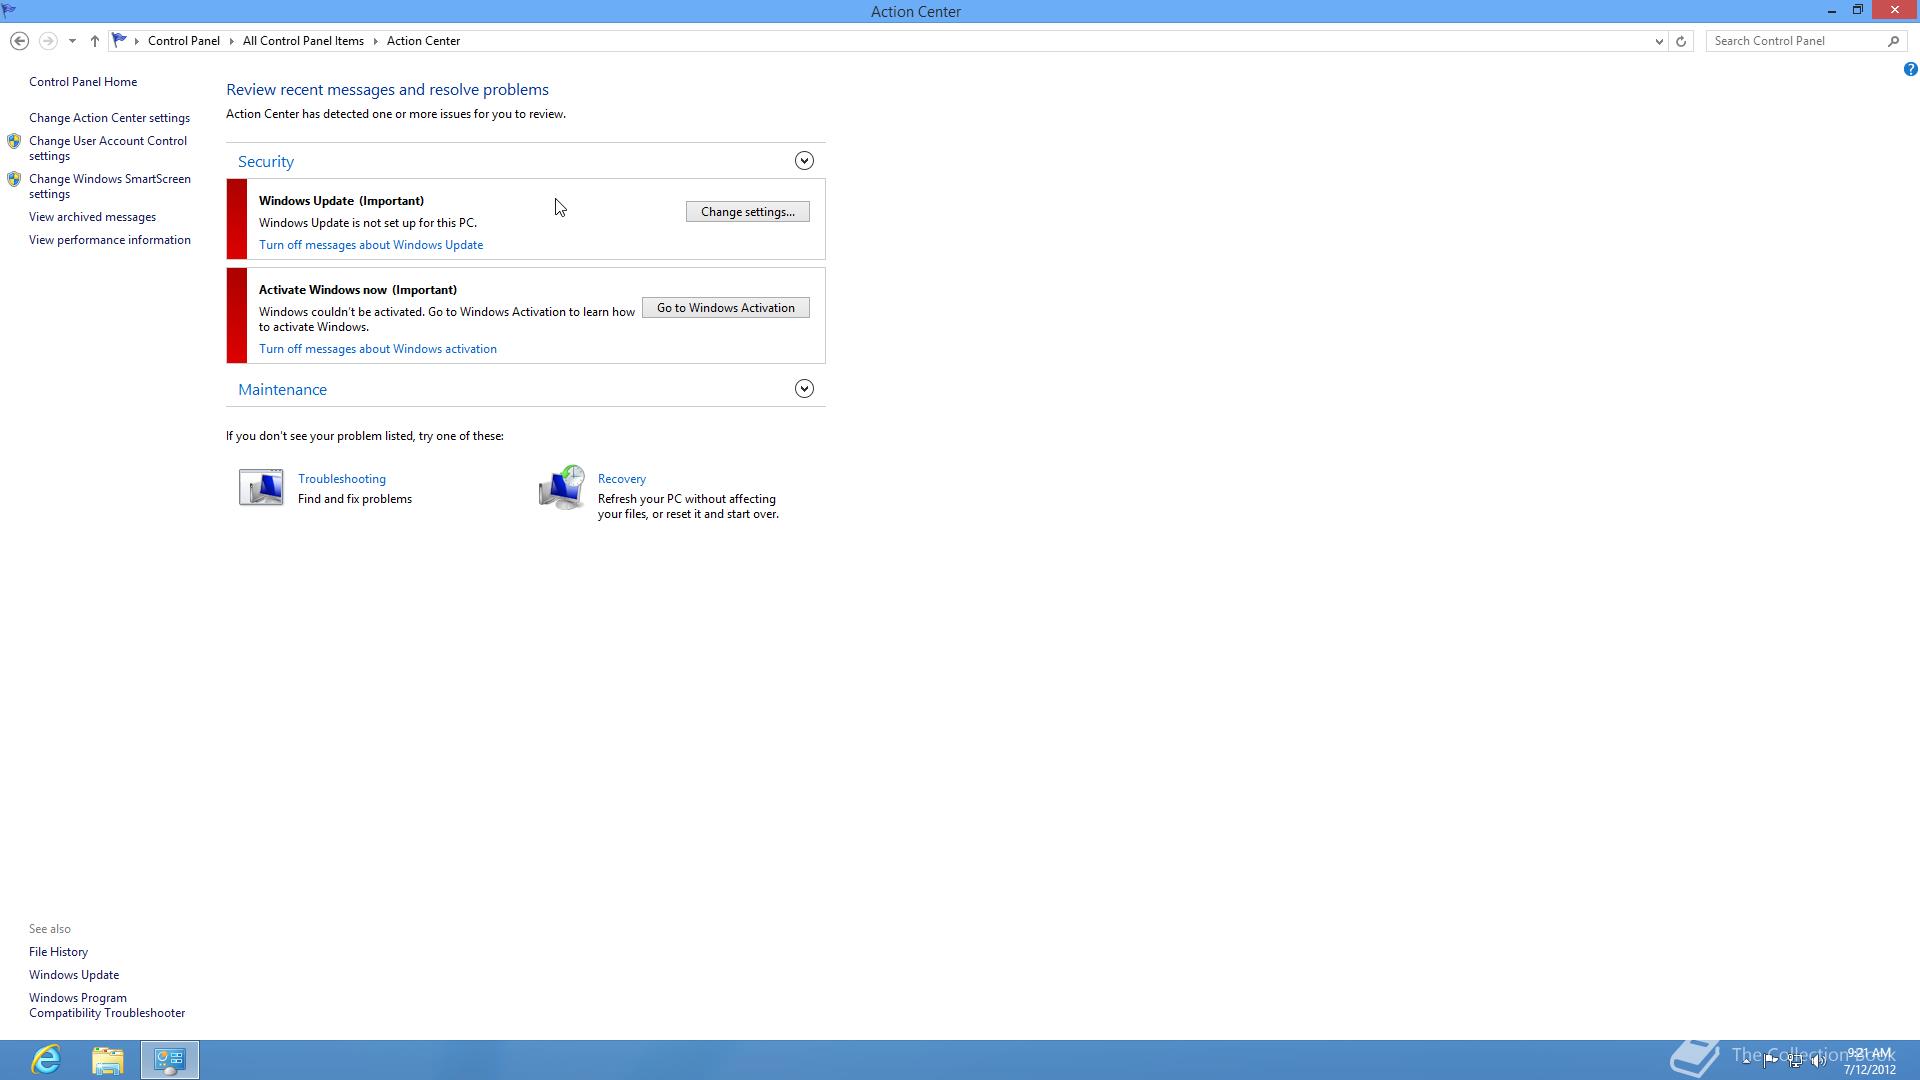1920x1080 pixels.
Task: Click the Maintenance section heading
Action: (282, 390)
